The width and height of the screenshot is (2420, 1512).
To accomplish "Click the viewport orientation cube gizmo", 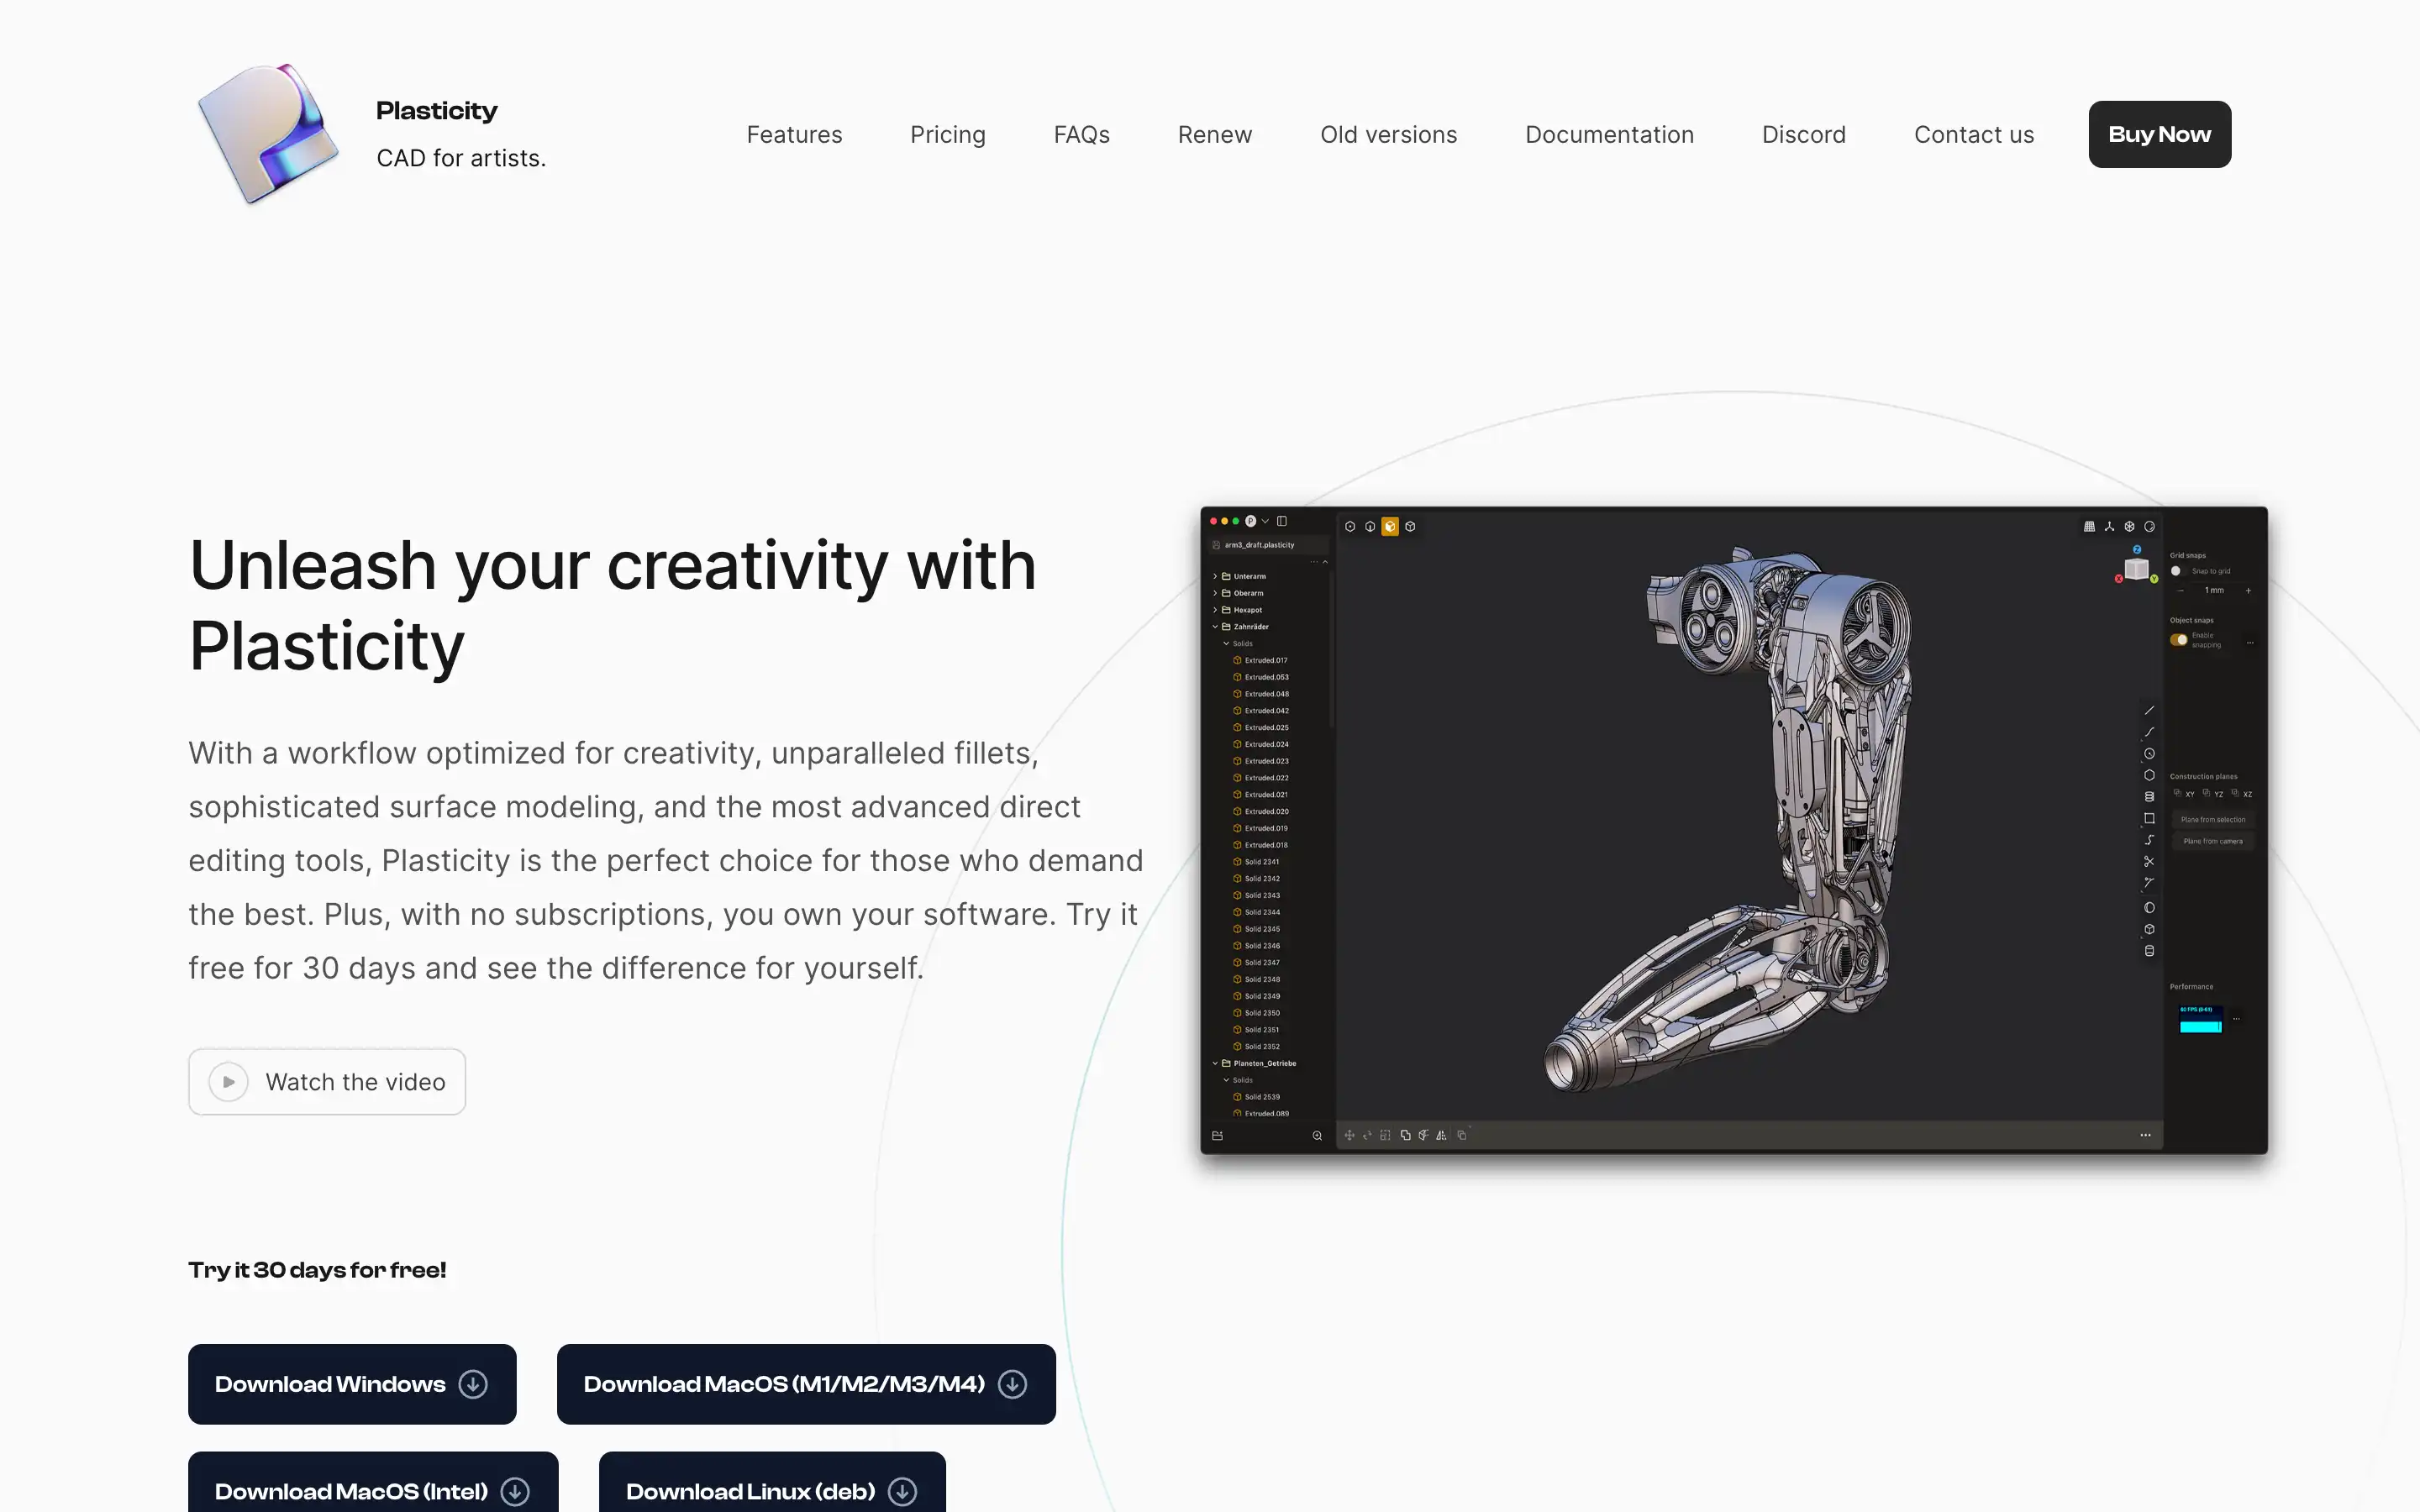I will pyautogui.click(x=2137, y=567).
